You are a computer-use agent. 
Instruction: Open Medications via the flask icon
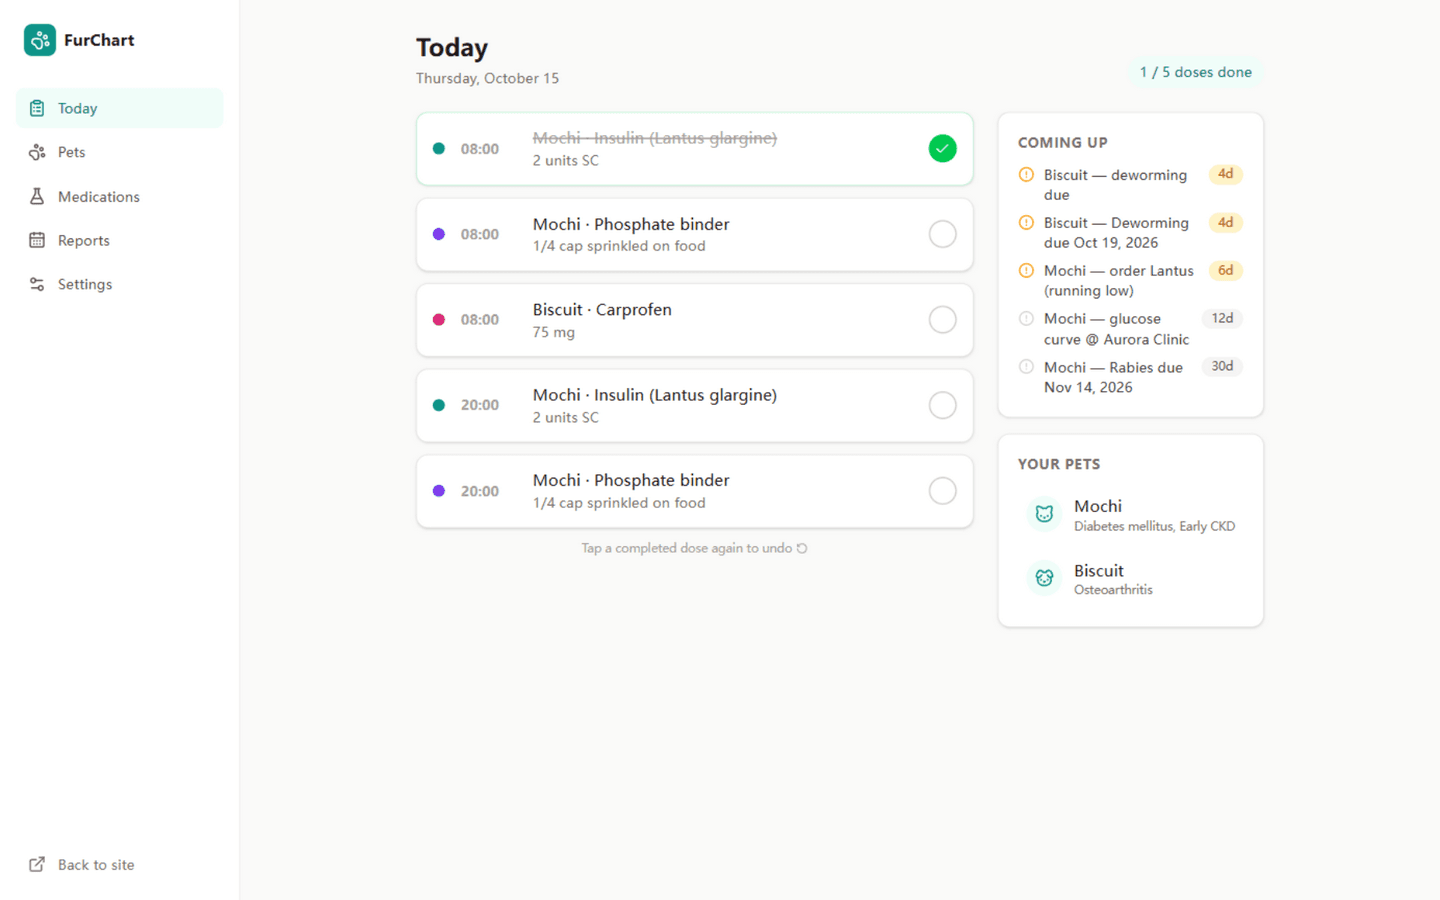point(37,196)
